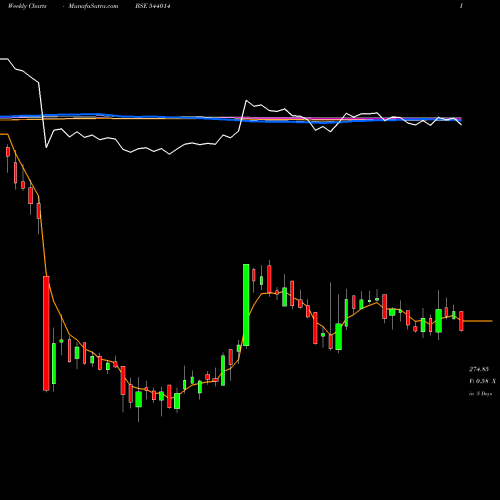
Task: Click the 'MunafaSutra.com' label
Action: tap(93, 6)
